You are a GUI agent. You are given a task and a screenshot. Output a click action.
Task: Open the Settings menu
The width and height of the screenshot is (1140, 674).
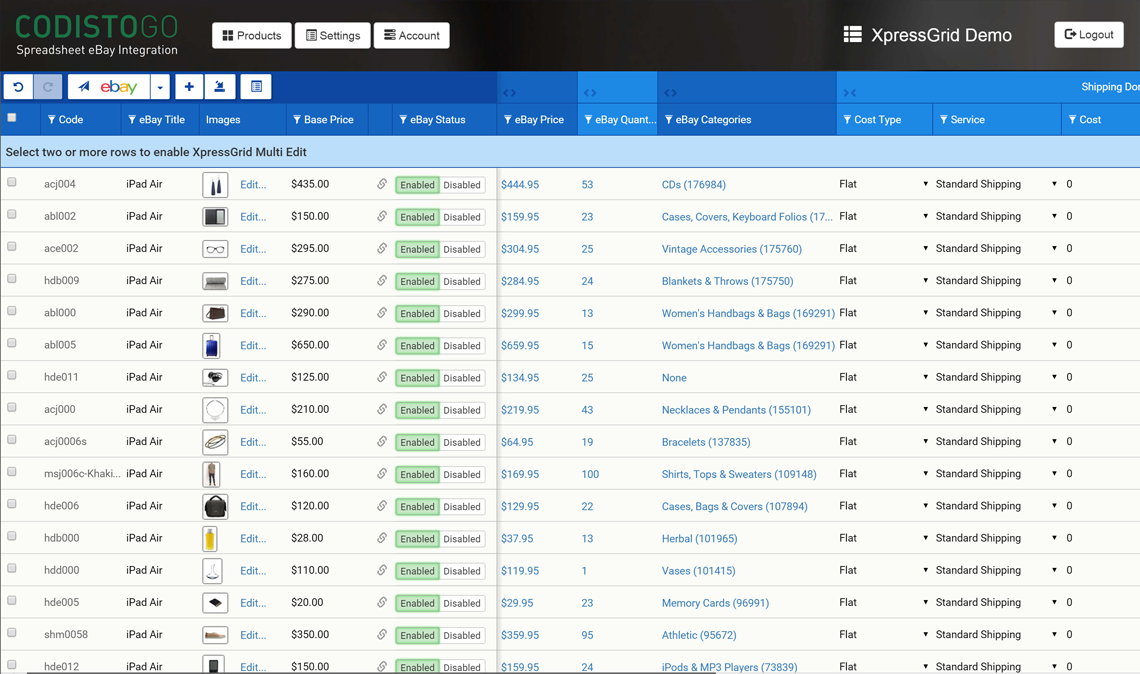click(x=333, y=36)
